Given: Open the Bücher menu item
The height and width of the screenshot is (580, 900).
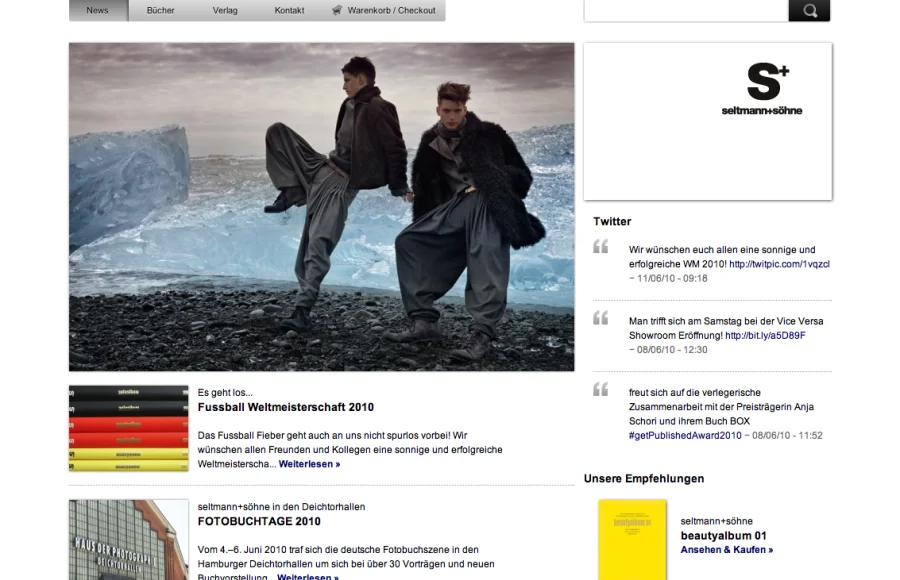Looking at the screenshot, I should click(160, 11).
